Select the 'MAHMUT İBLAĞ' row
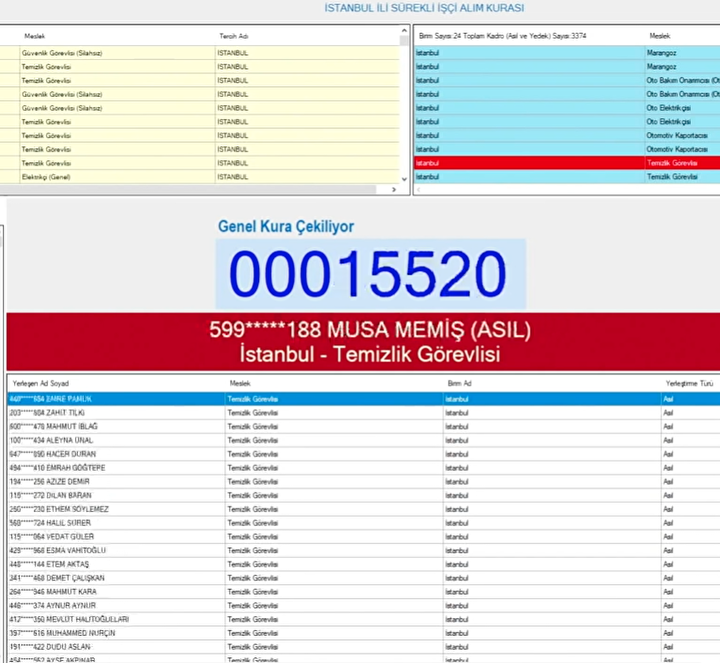The width and height of the screenshot is (720, 663). tap(364, 427)
